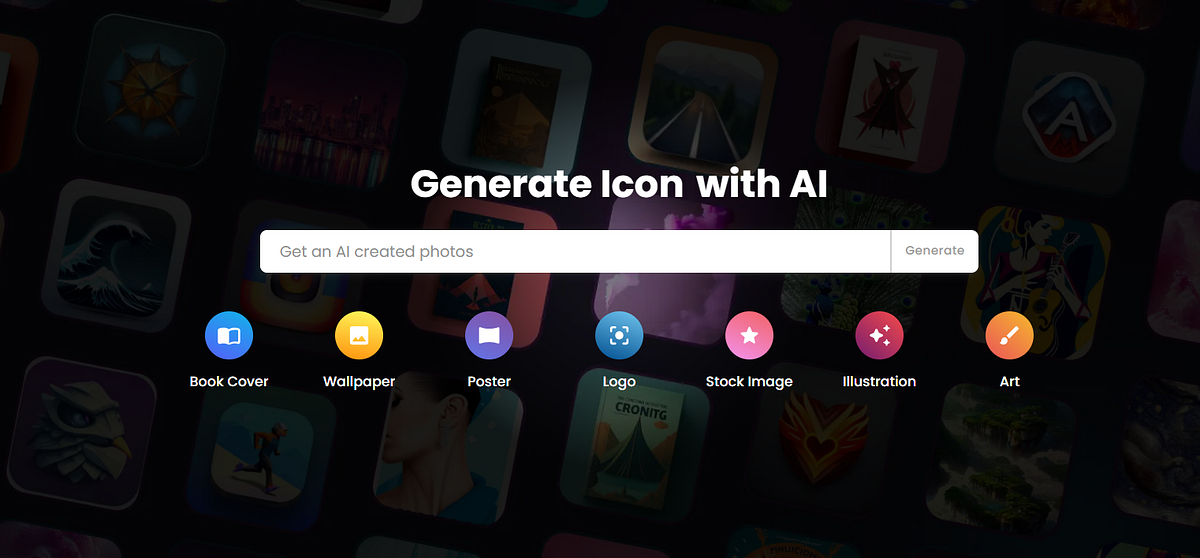The height and width of the screenshot is (558, 1200).
Task: Click the blue Book Cover icon
Action: pos(229,336)
